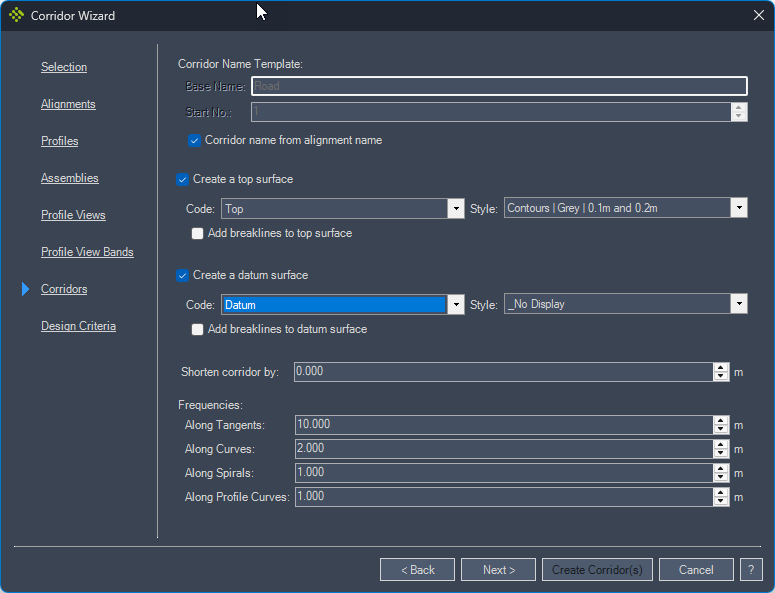Go to the Selection step
Screen dimensions: 775x593
pyautogui.click(x=64, y=67)
